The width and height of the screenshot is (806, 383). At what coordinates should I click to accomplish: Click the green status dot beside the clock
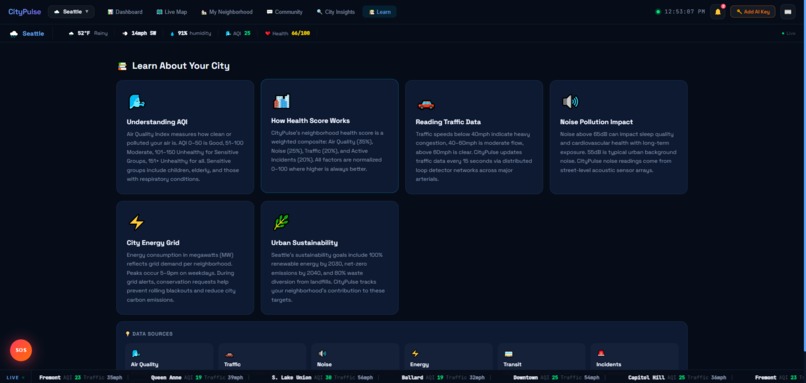(x=657, y=12)
